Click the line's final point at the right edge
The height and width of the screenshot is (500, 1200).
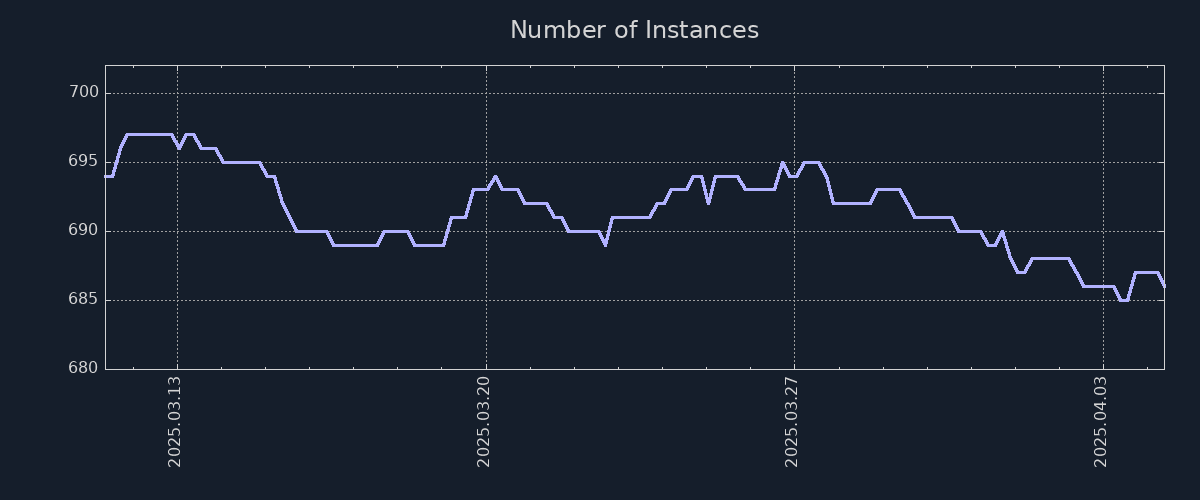pyautogui.click(x=1164, y=286)
